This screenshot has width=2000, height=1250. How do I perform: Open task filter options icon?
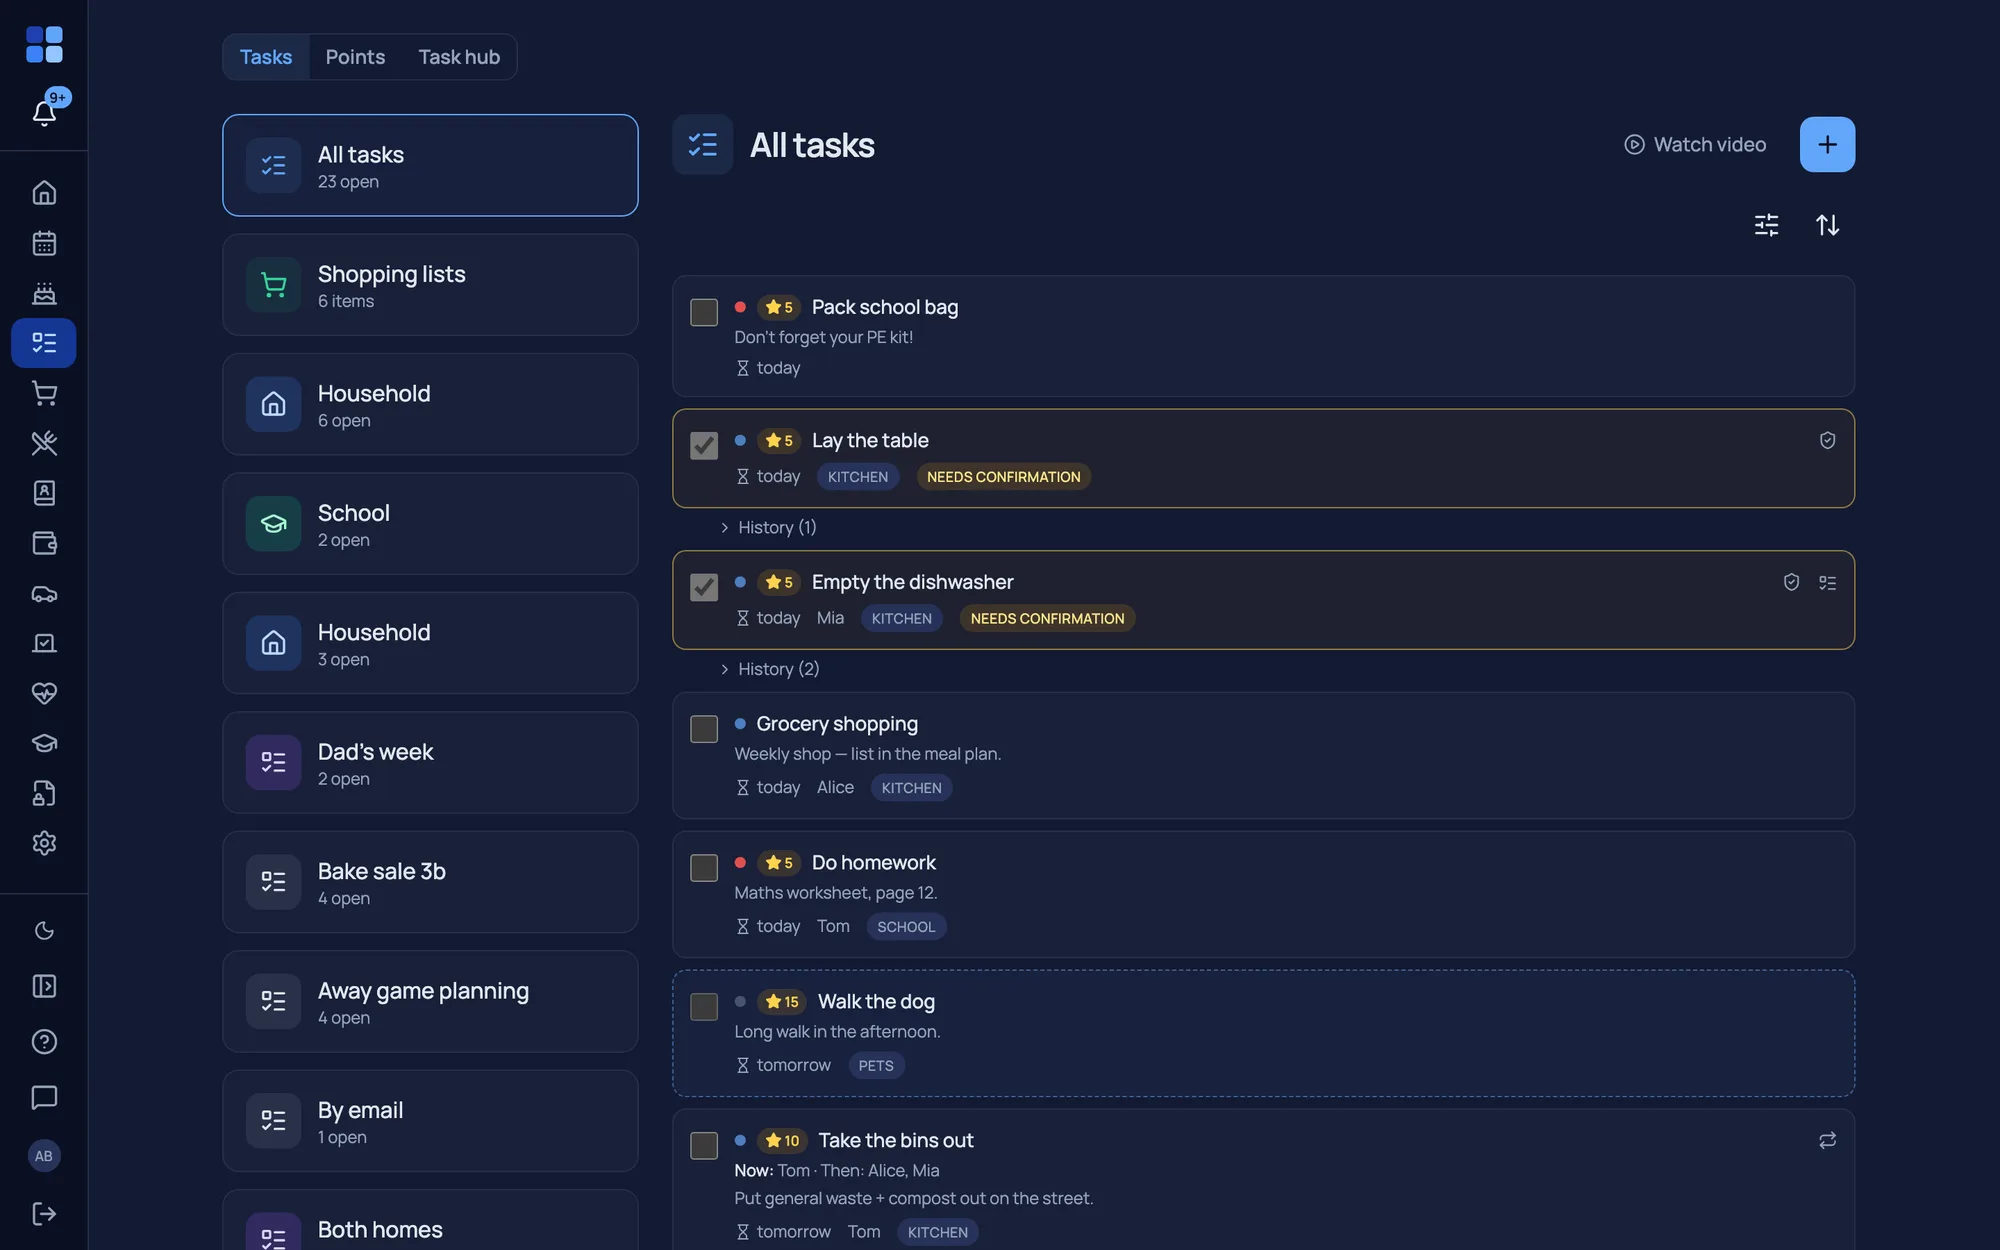click(x=1767, y=225)
